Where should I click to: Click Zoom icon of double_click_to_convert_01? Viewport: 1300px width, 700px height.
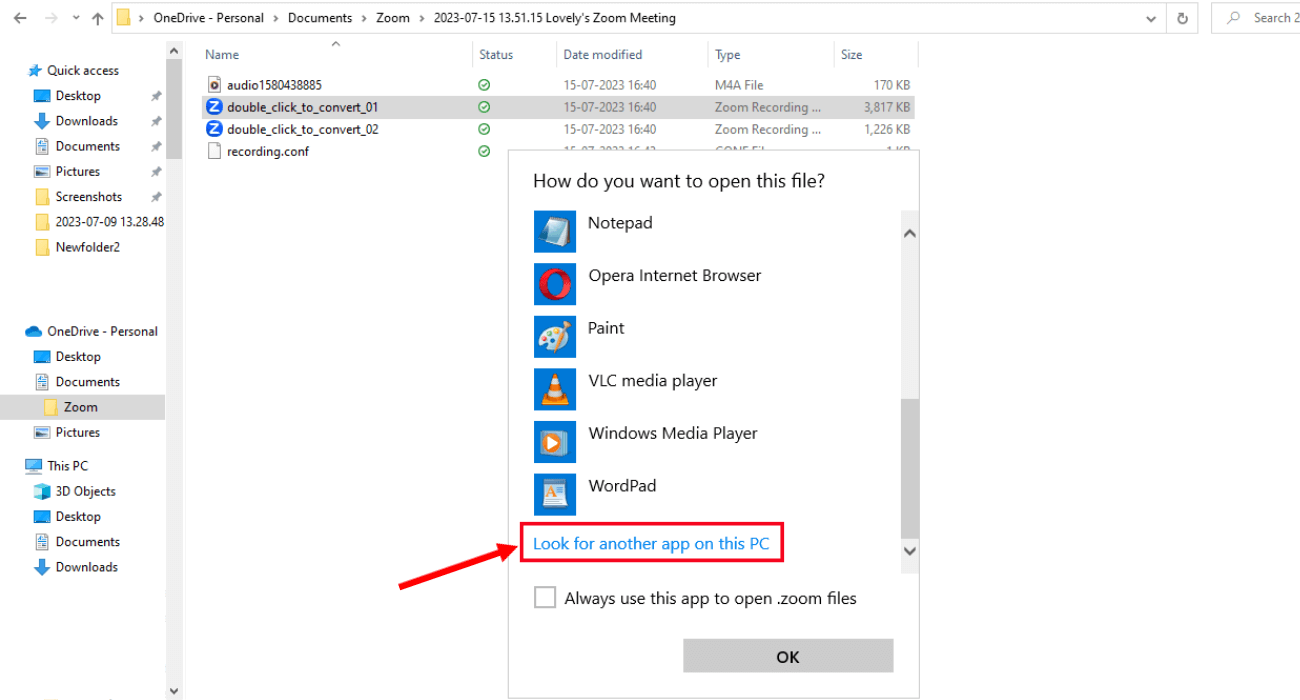point(214,107)
